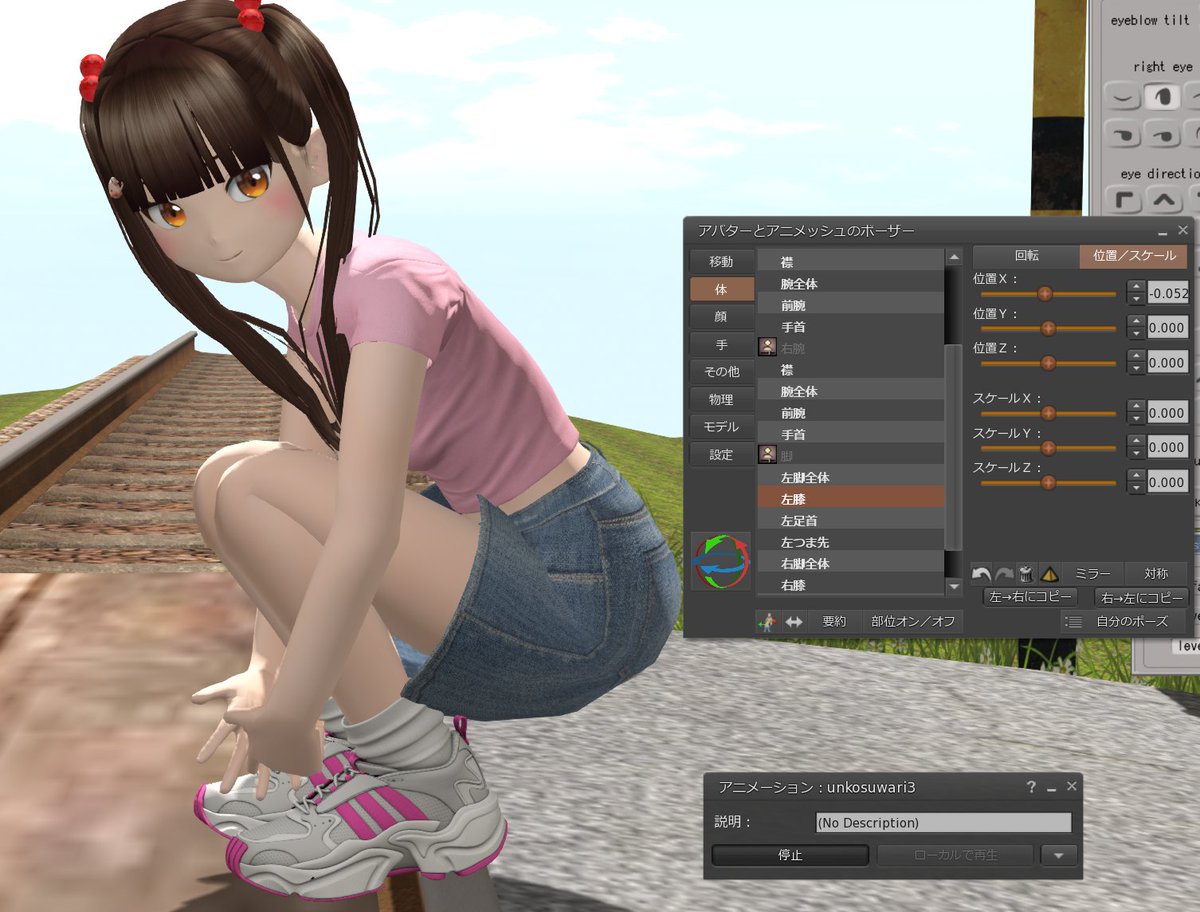The height and width of the screenshot is (912, 1200).
Task: Click the help question mark in animation window
Action: (x=1031, y=787)
